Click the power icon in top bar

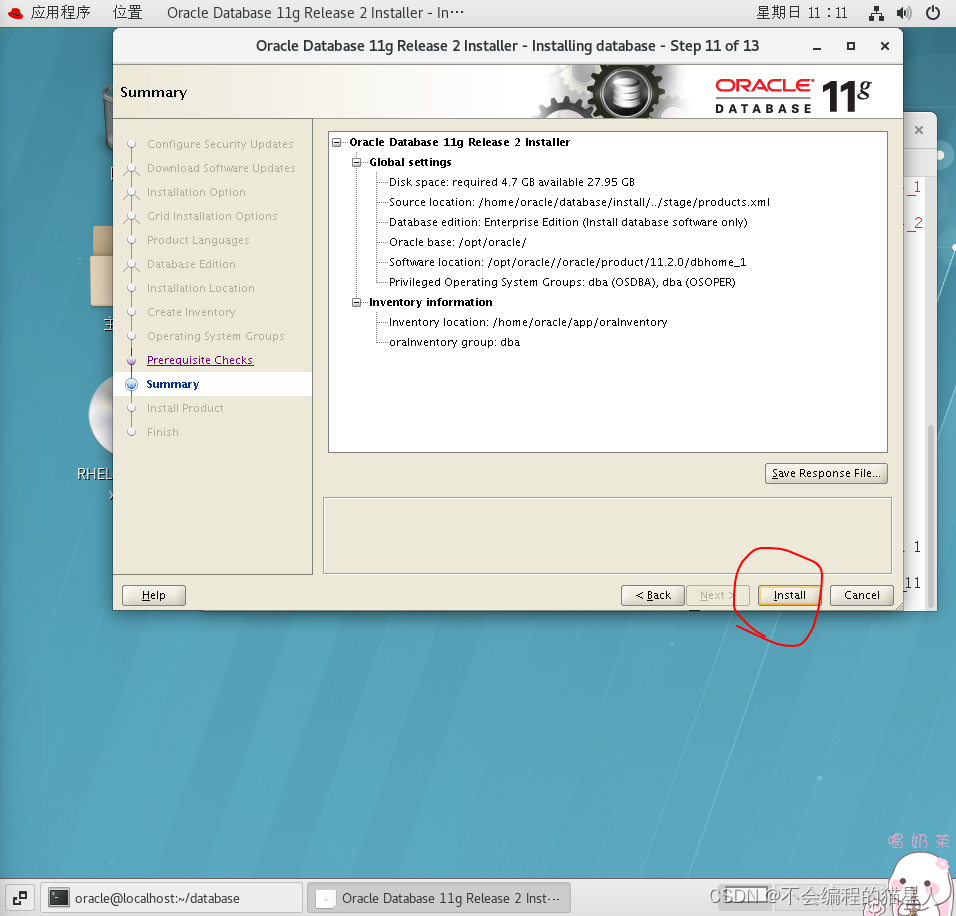pyautogui.click(x=933, y=13)
